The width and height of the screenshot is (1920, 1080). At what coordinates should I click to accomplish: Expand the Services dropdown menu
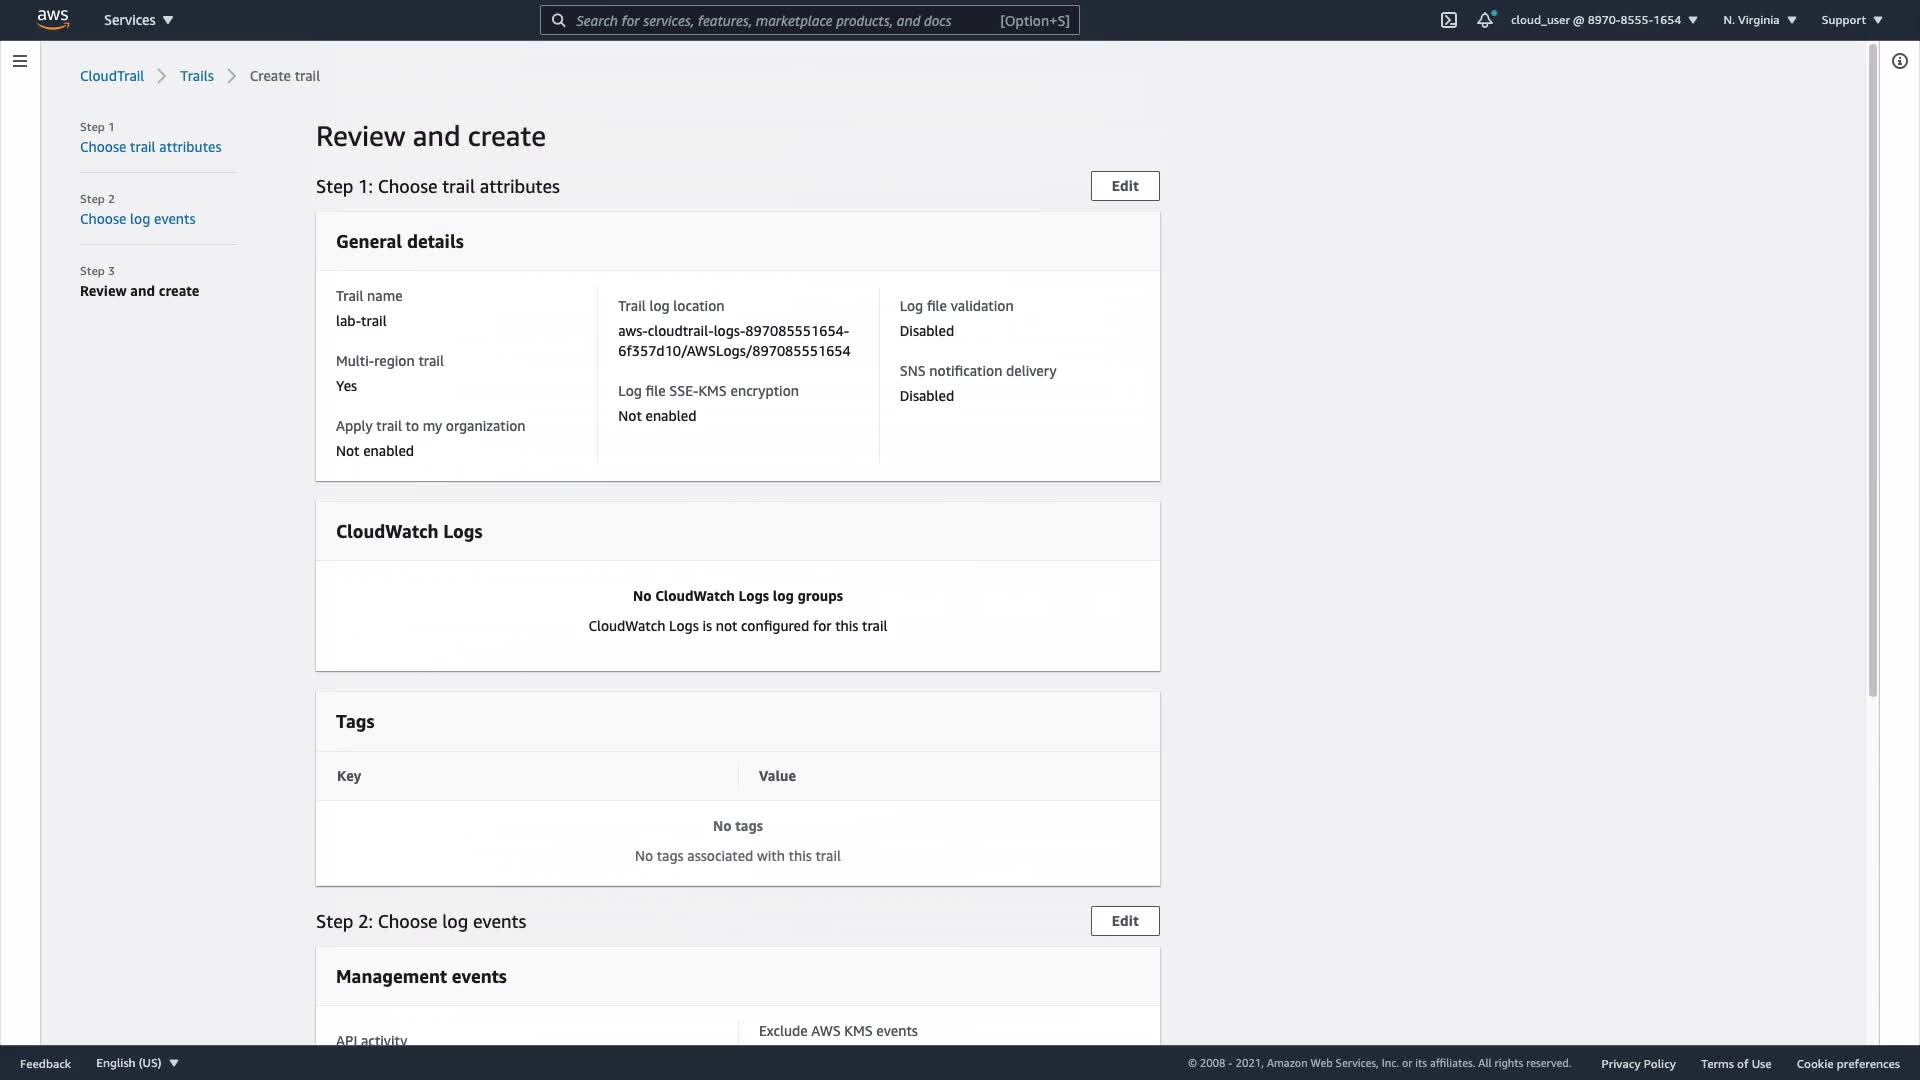pyautogui.click(x=138, y=20)
